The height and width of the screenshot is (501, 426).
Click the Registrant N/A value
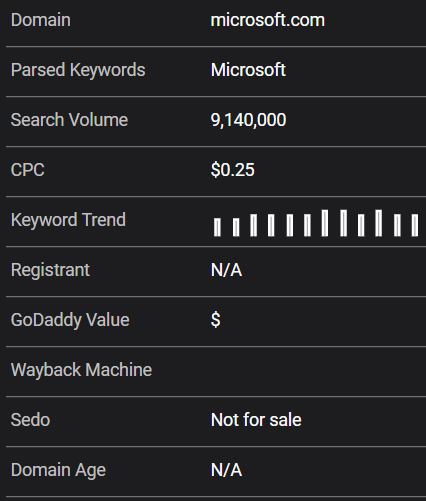(226, 270)
